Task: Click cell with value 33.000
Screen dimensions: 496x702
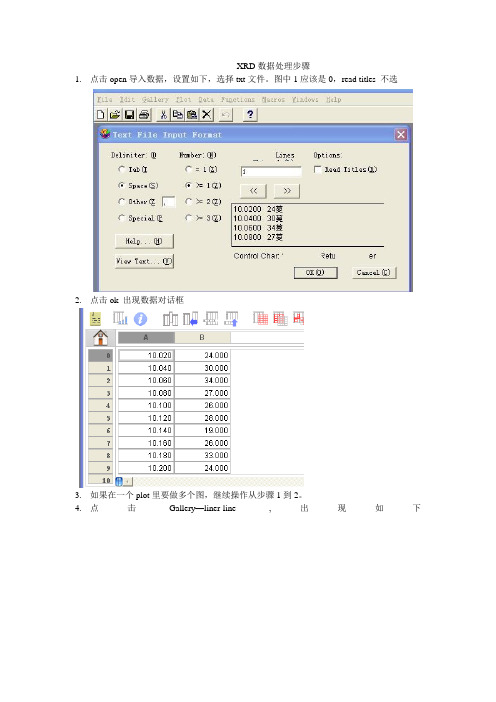Action: (x=202, y=456)
